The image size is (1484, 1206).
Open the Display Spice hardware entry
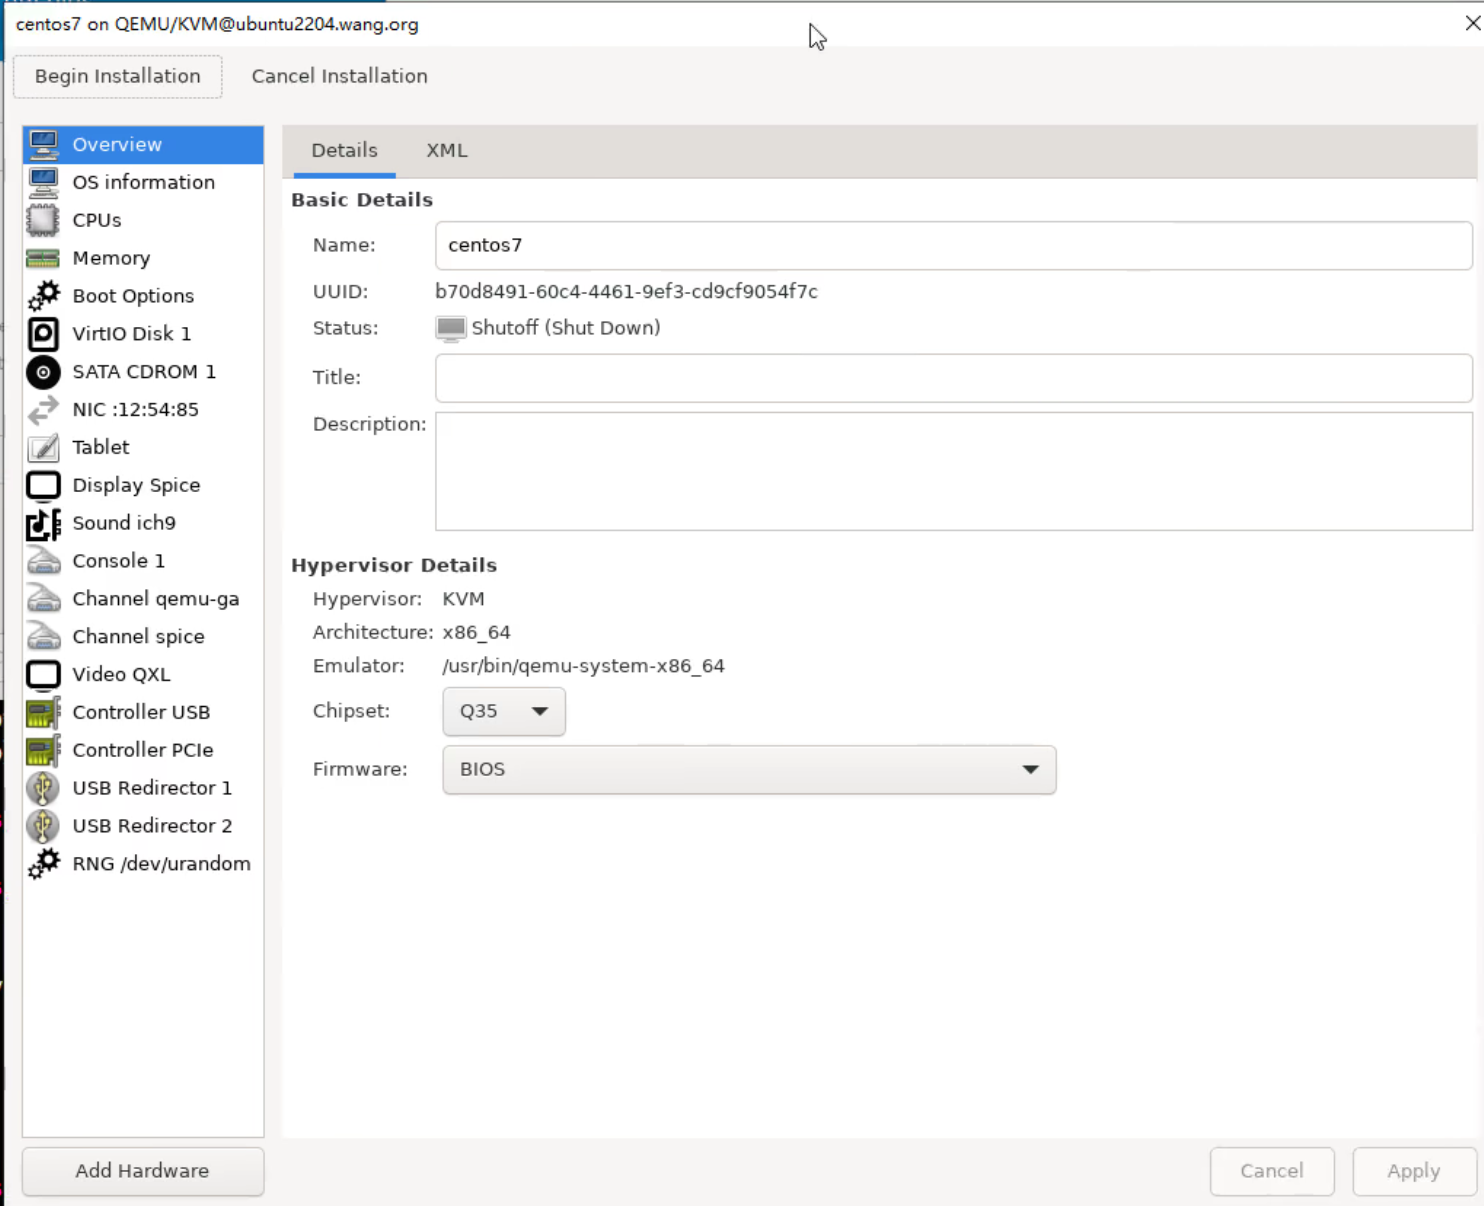136,485
